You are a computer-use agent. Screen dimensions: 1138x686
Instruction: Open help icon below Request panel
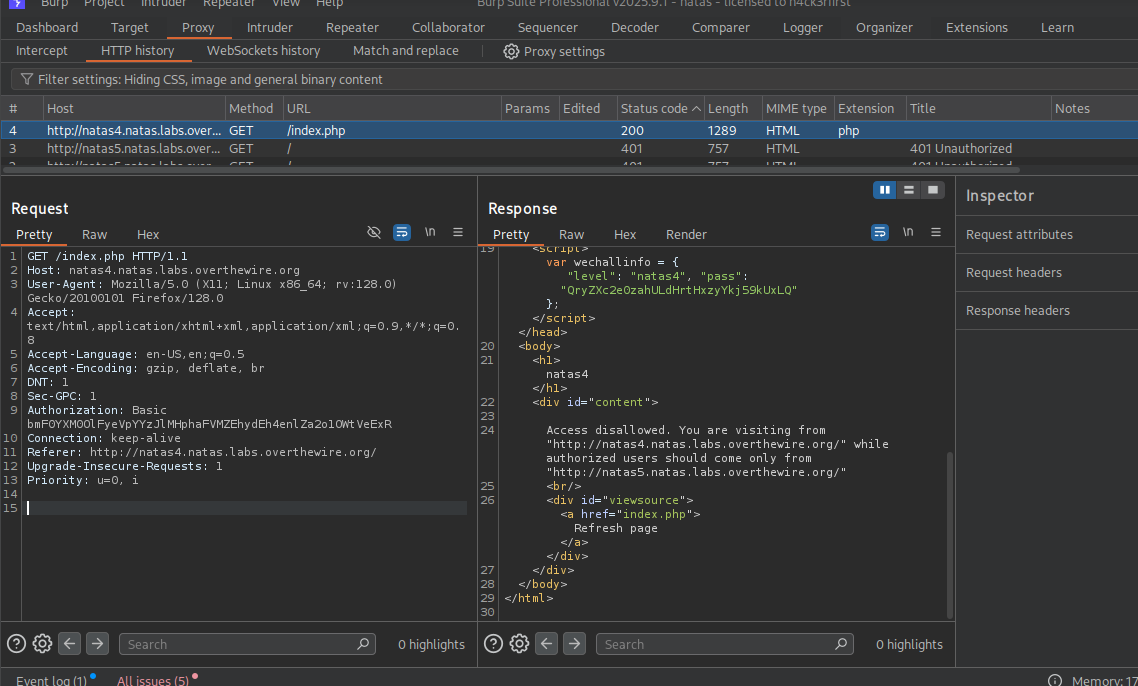pyautogui.click(x=16, y=644)
